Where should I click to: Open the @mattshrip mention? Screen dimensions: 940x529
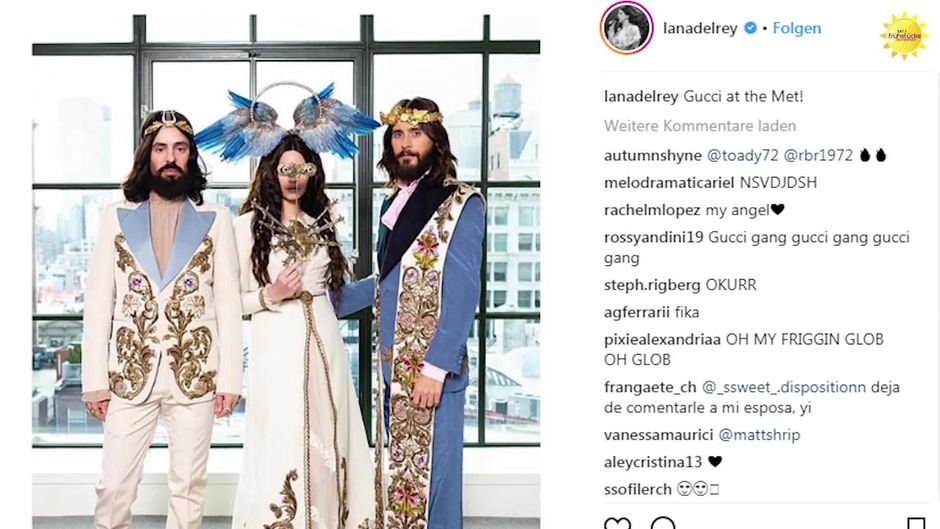click(x=759, y=435)
